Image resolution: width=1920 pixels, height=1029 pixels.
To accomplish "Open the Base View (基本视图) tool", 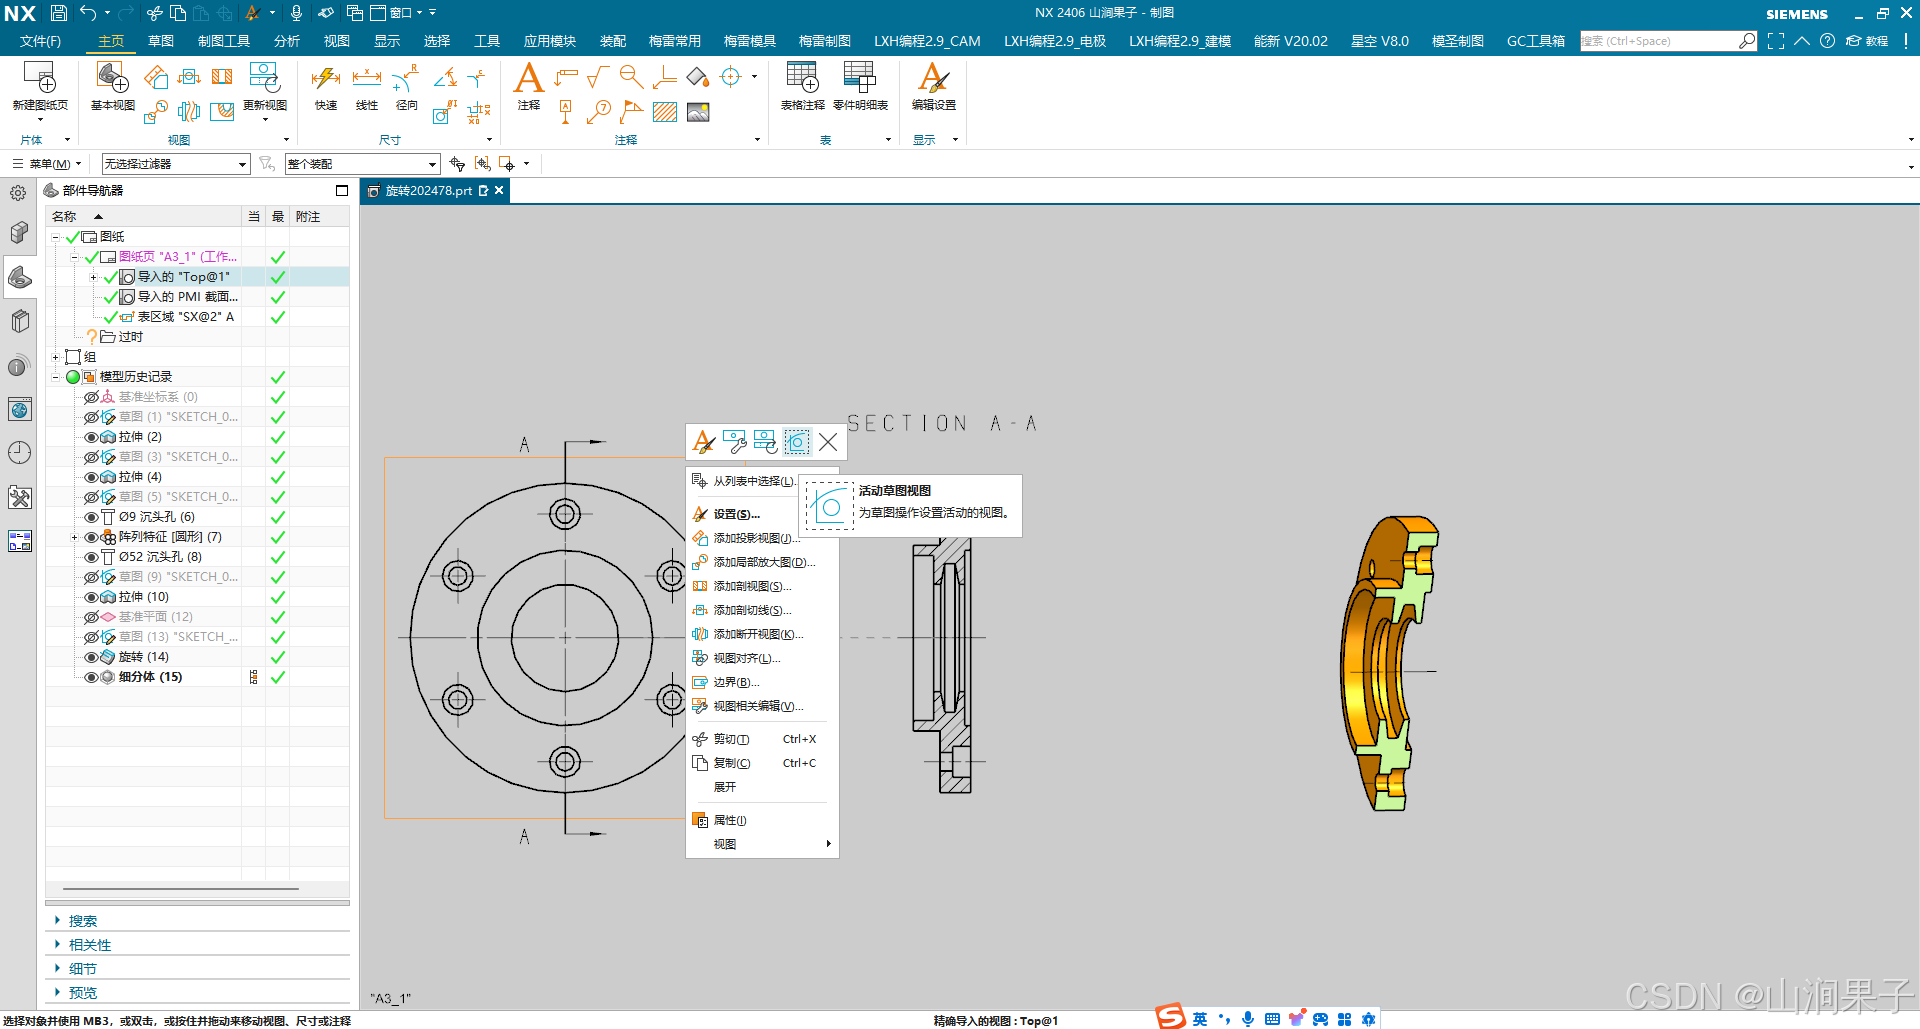I will click(x=112, y=78).
